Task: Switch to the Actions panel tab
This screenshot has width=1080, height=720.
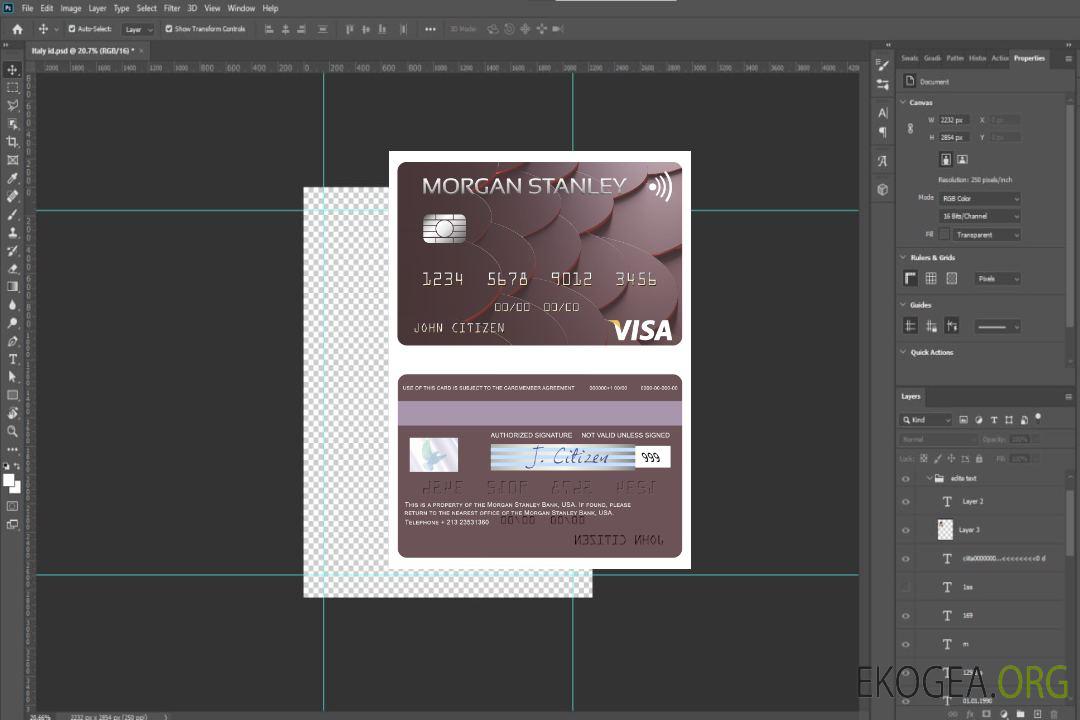Action: coord(999,58)
